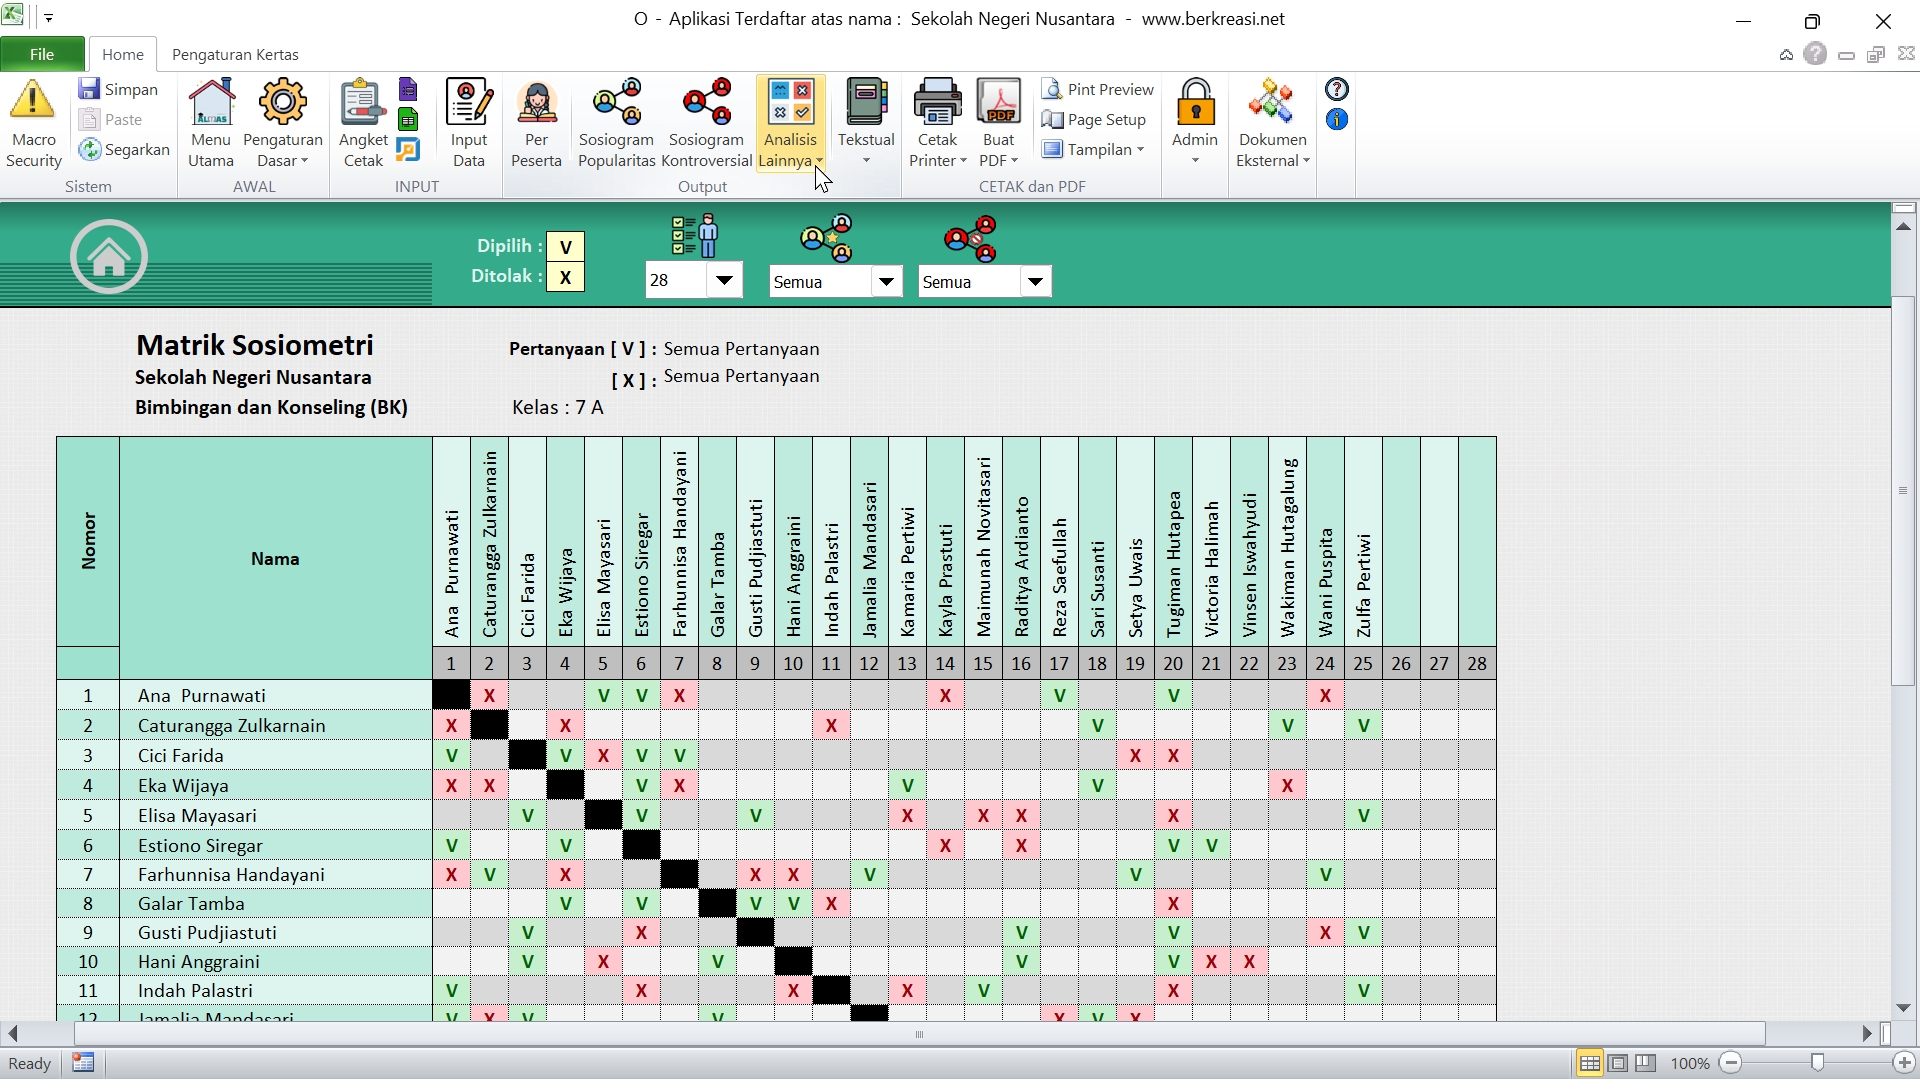This screenshot has width=1920, height=1080.
Task: Click the Angket Cetak icon
Action: click(x=362, y=102)
